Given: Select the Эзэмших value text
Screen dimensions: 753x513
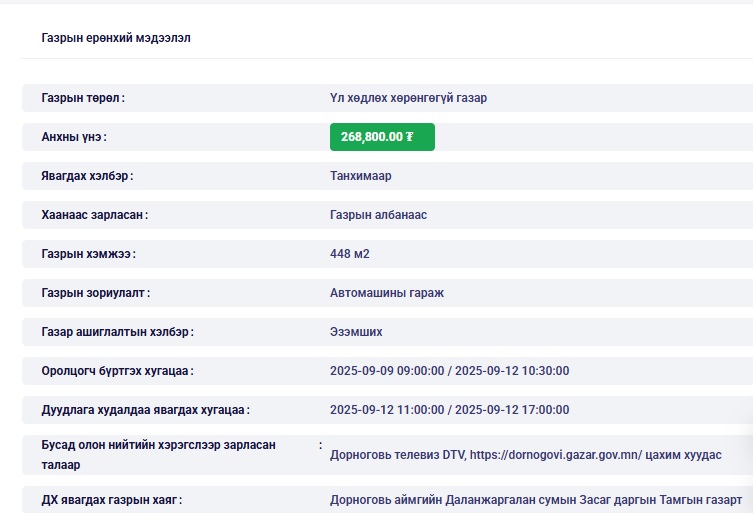Looking at the screenshot, I should pos(356,332).
